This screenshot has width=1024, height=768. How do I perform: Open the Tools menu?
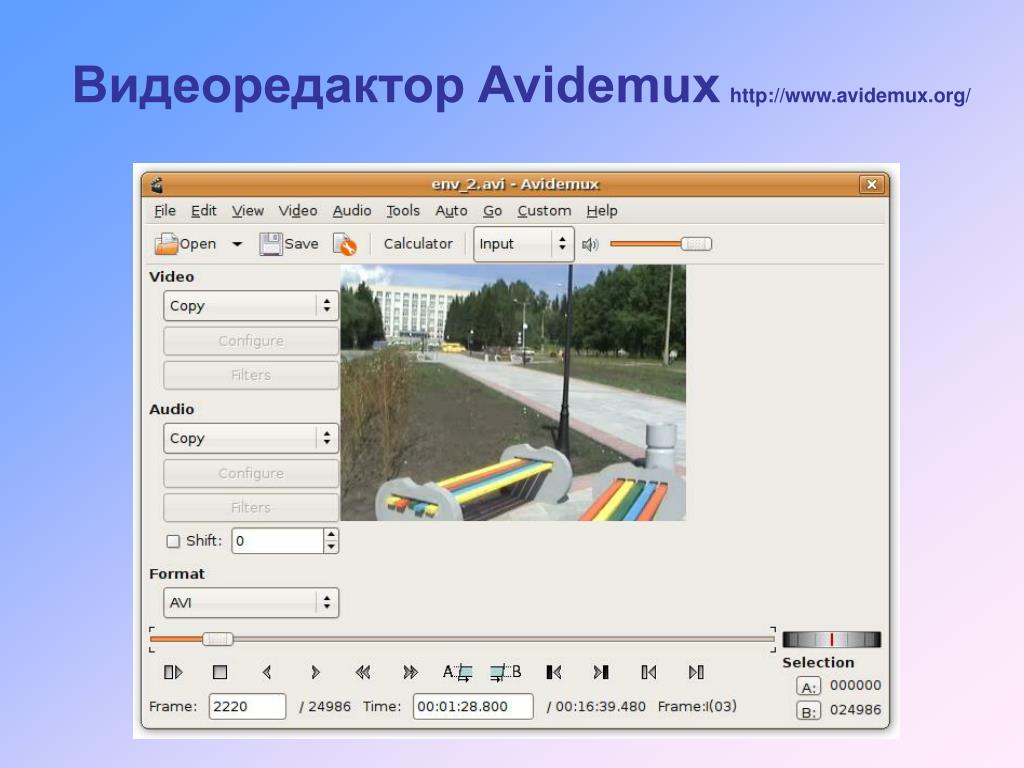coord(403,211)
